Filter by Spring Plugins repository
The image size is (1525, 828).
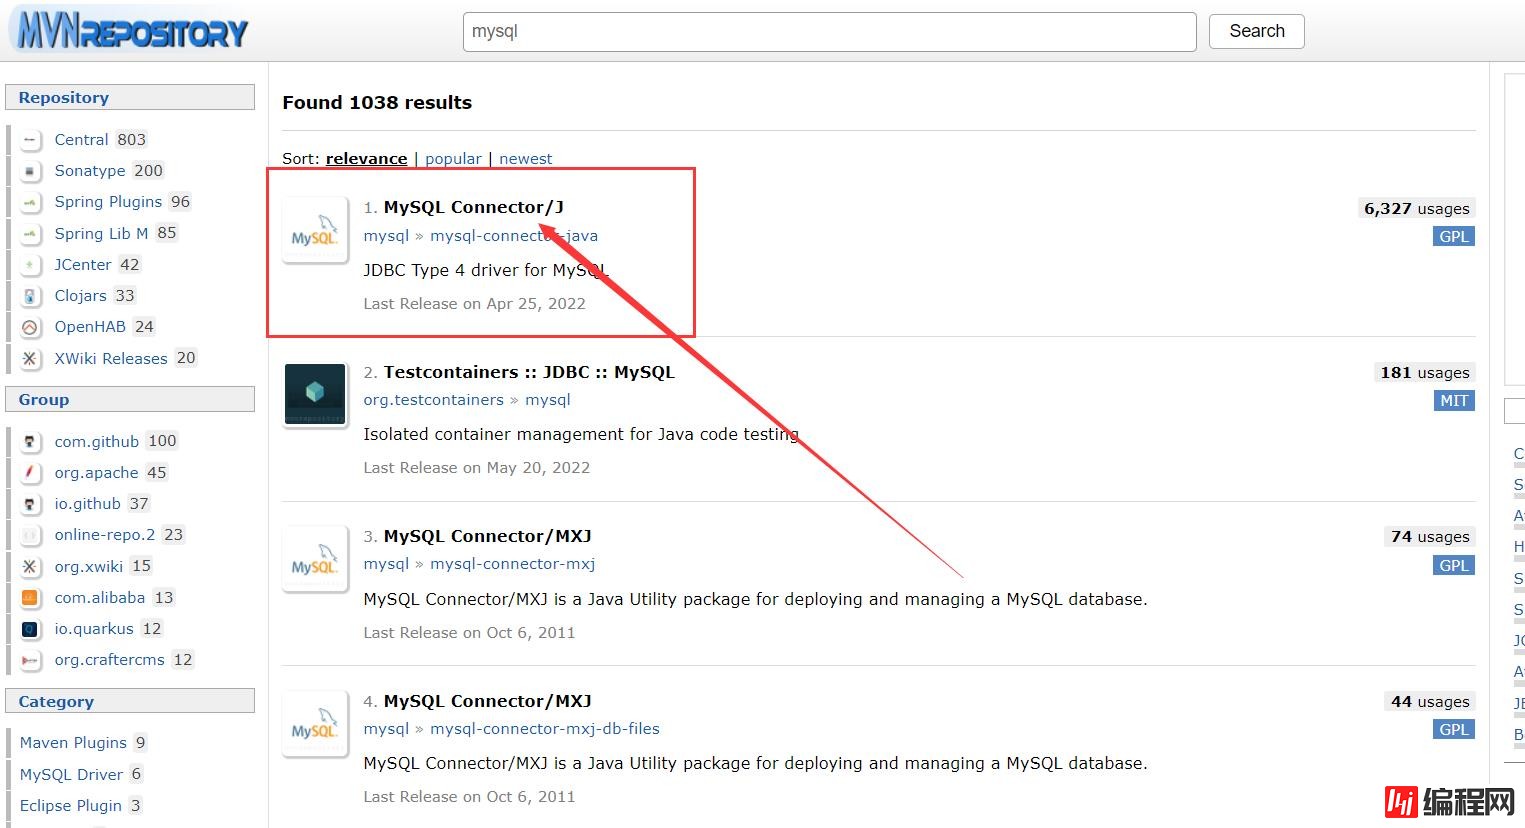[108, 202]
